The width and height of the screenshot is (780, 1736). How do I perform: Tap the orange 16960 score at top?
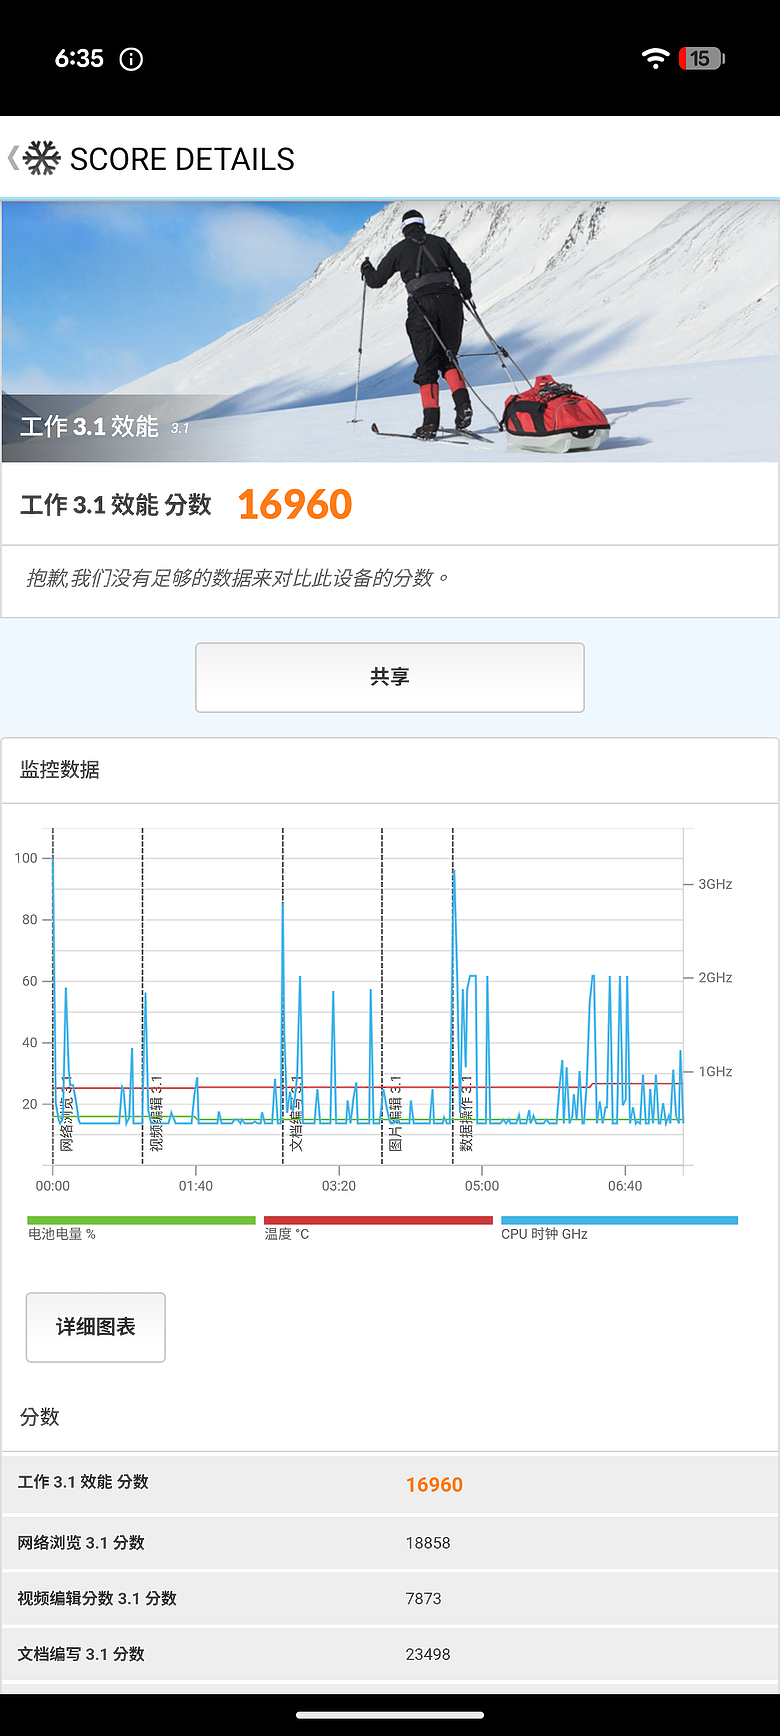tap(295, 504)
